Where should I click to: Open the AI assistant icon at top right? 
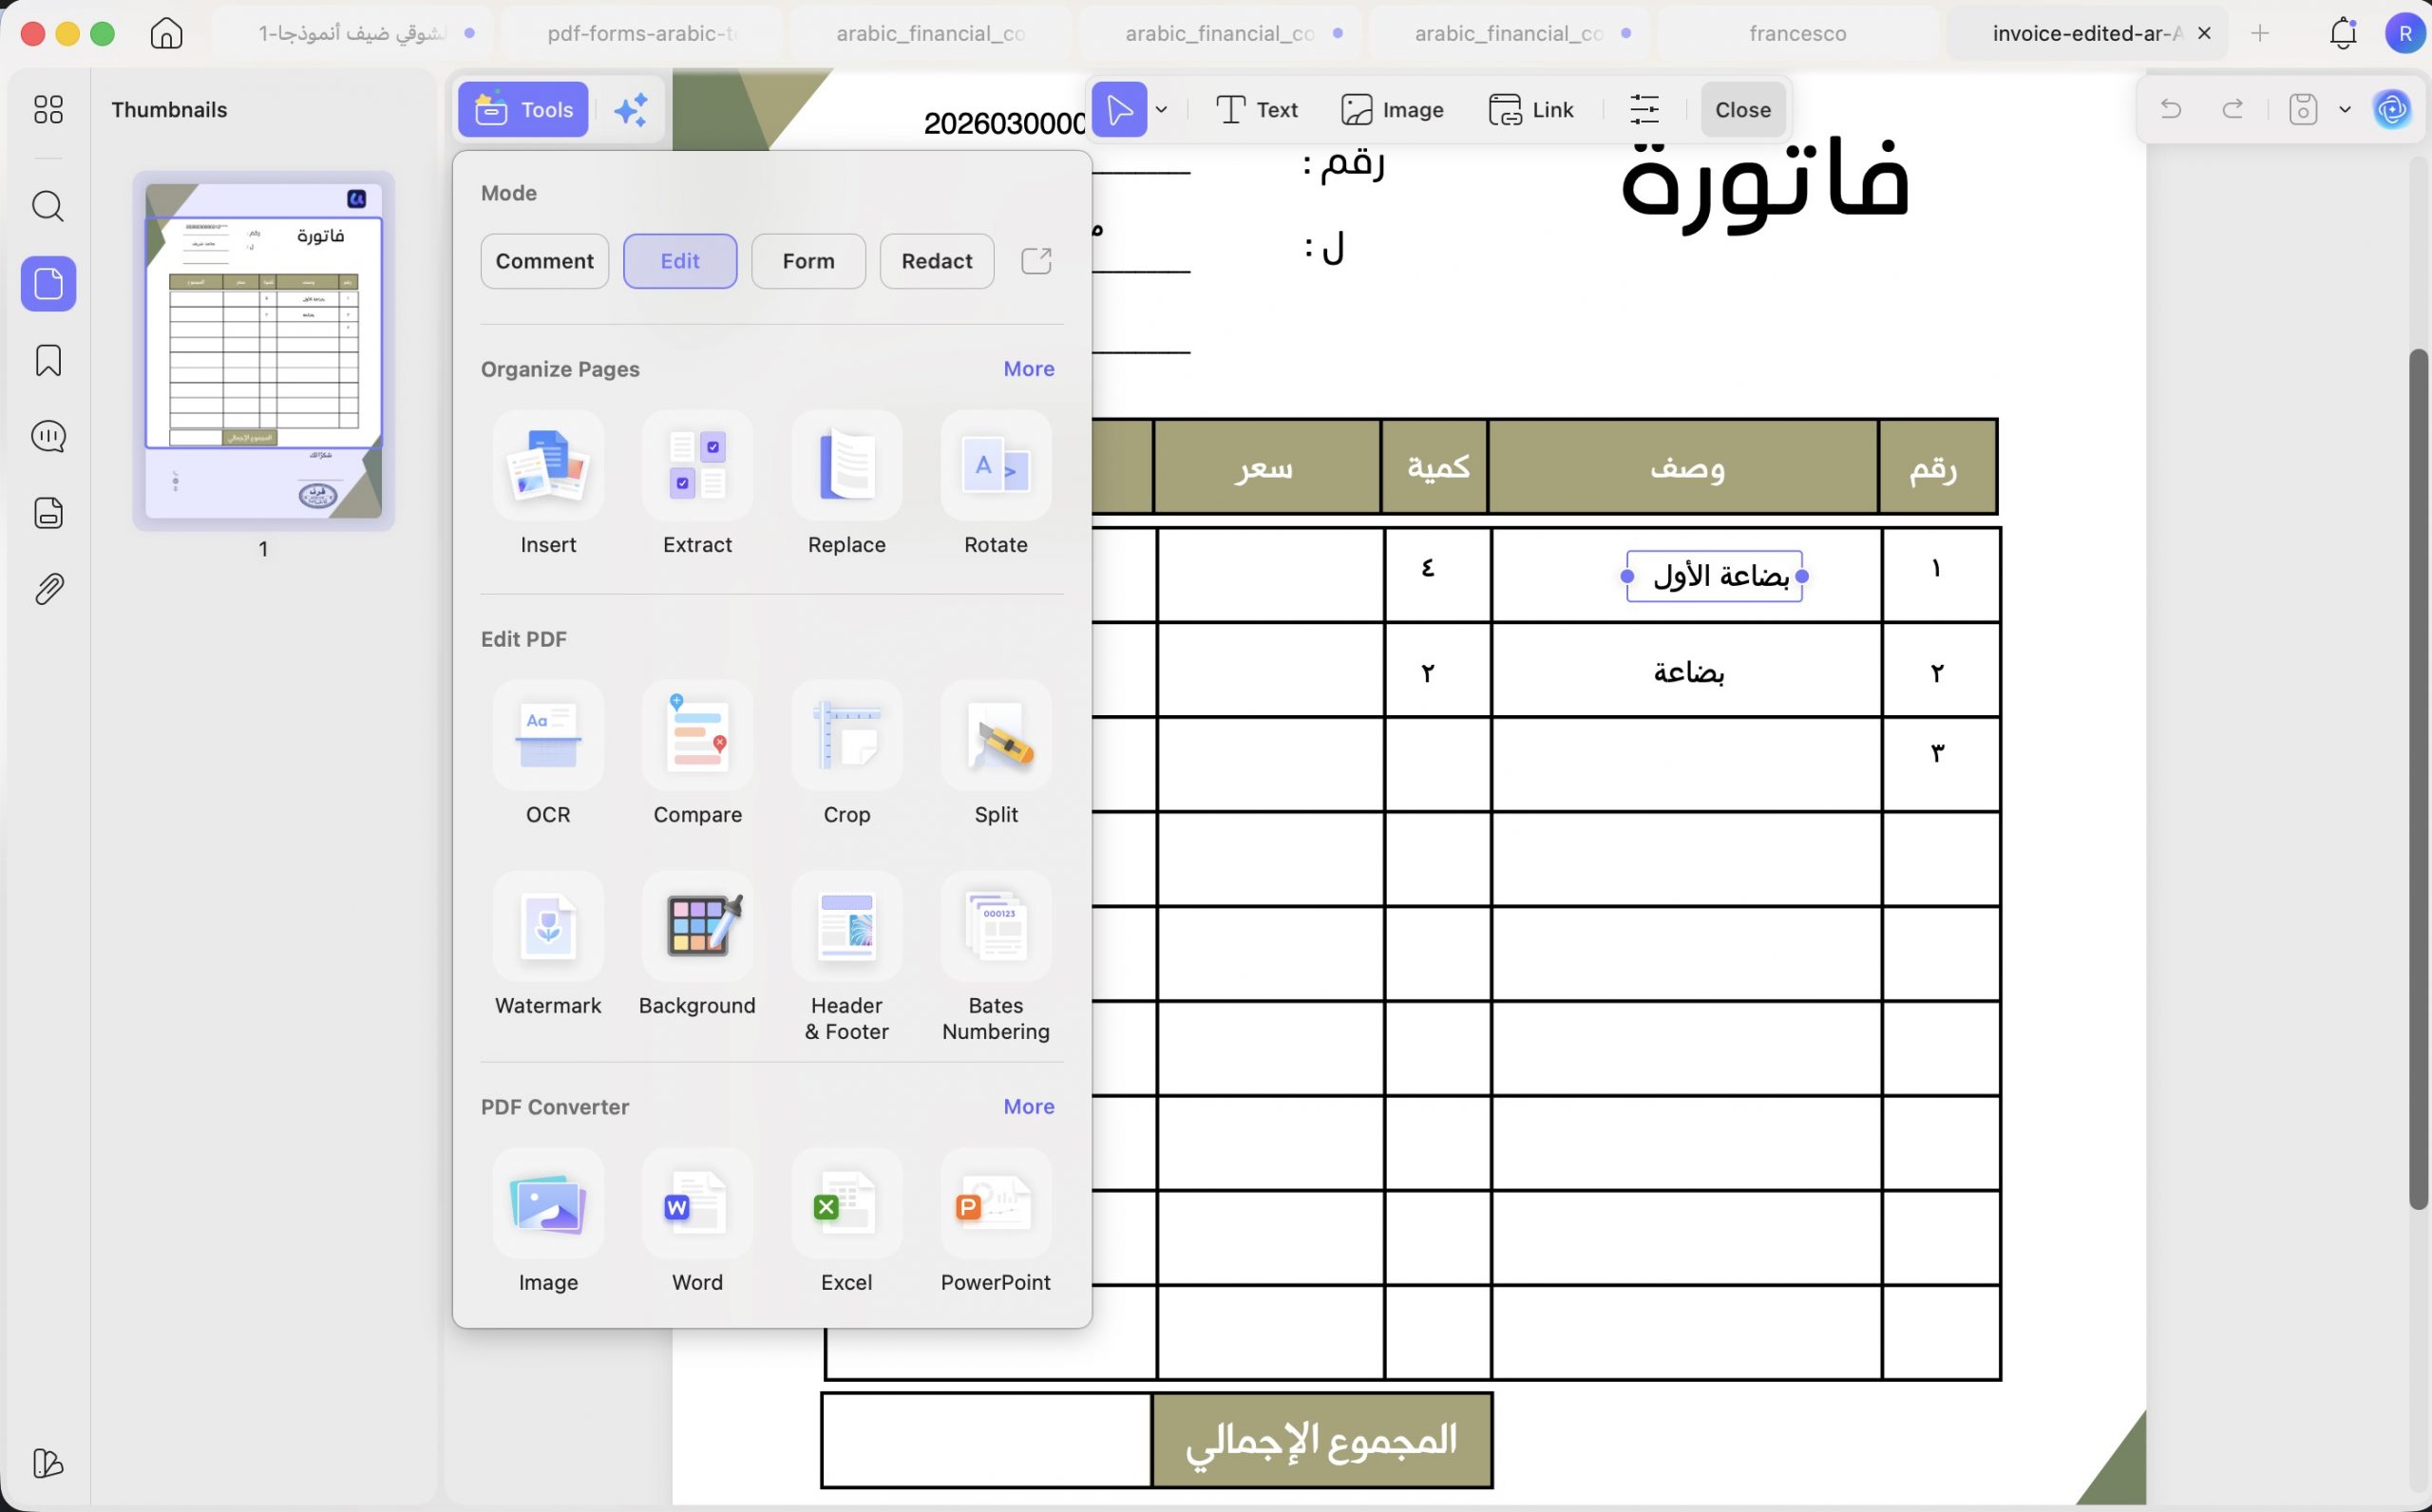[x=2391, y=109]
